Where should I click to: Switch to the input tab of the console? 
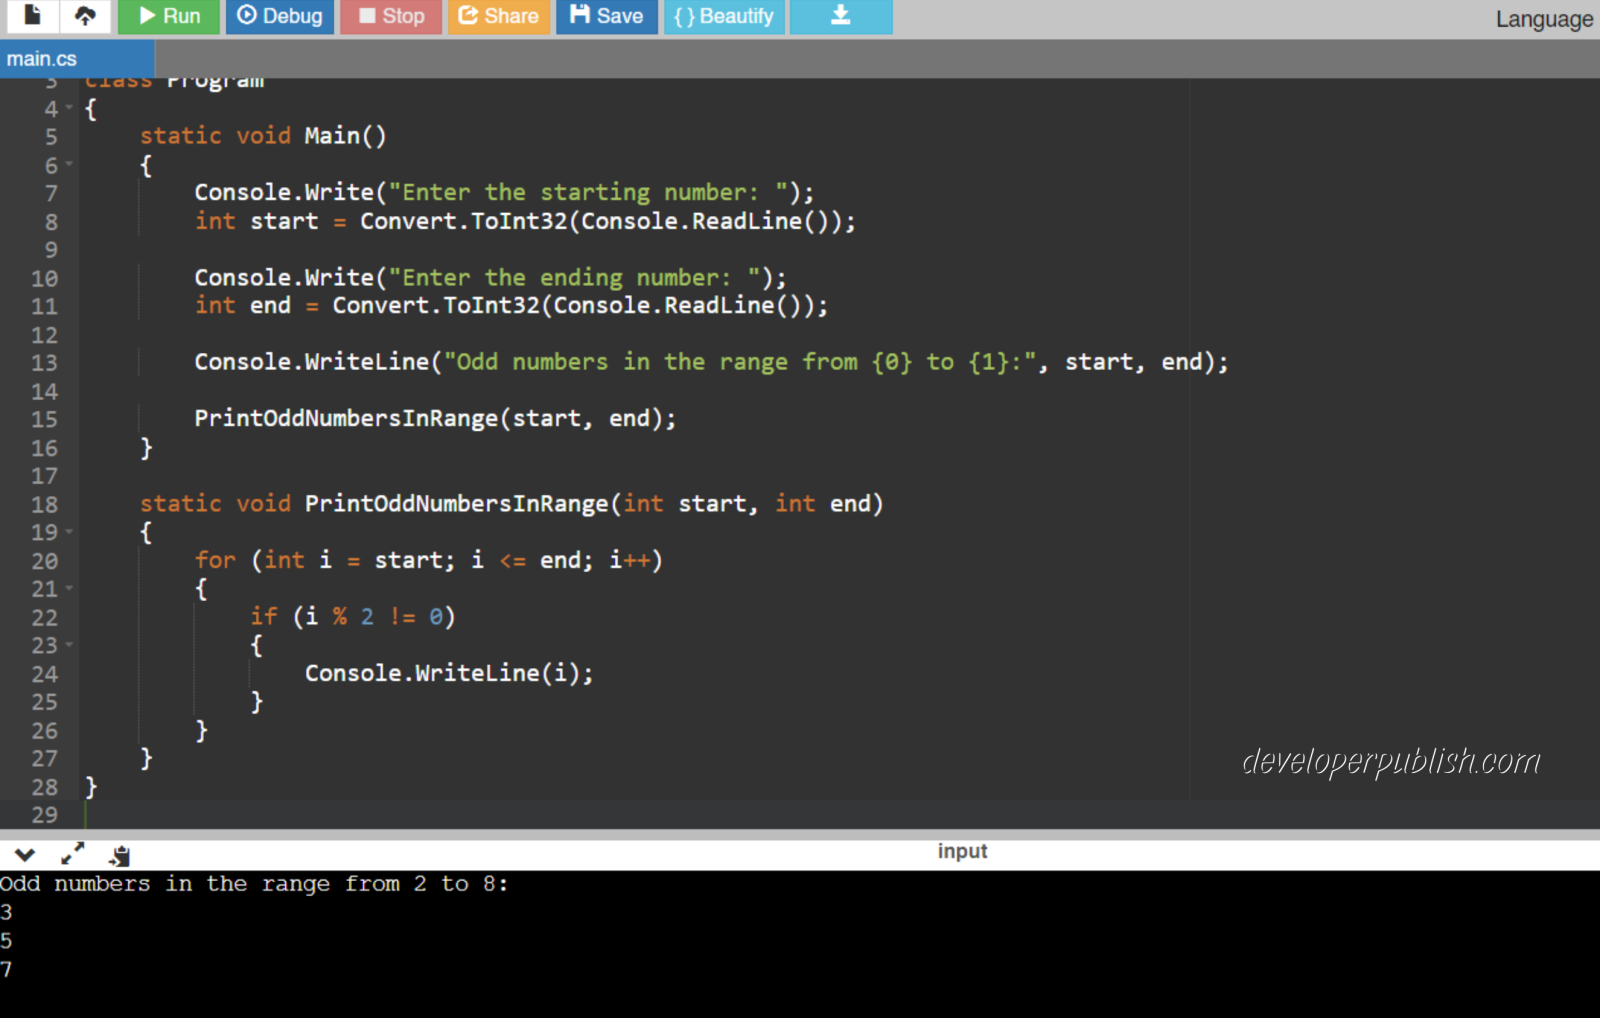click(961, 851)
